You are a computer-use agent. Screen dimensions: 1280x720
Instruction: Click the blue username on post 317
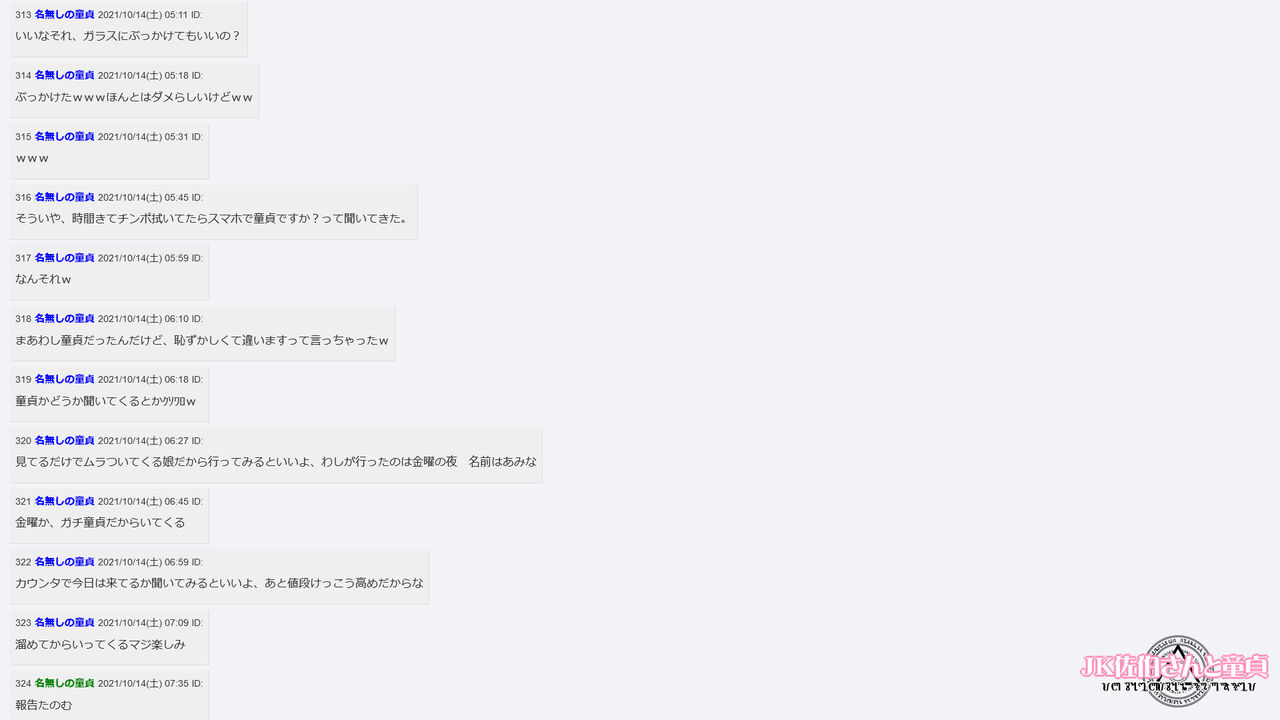65,258
